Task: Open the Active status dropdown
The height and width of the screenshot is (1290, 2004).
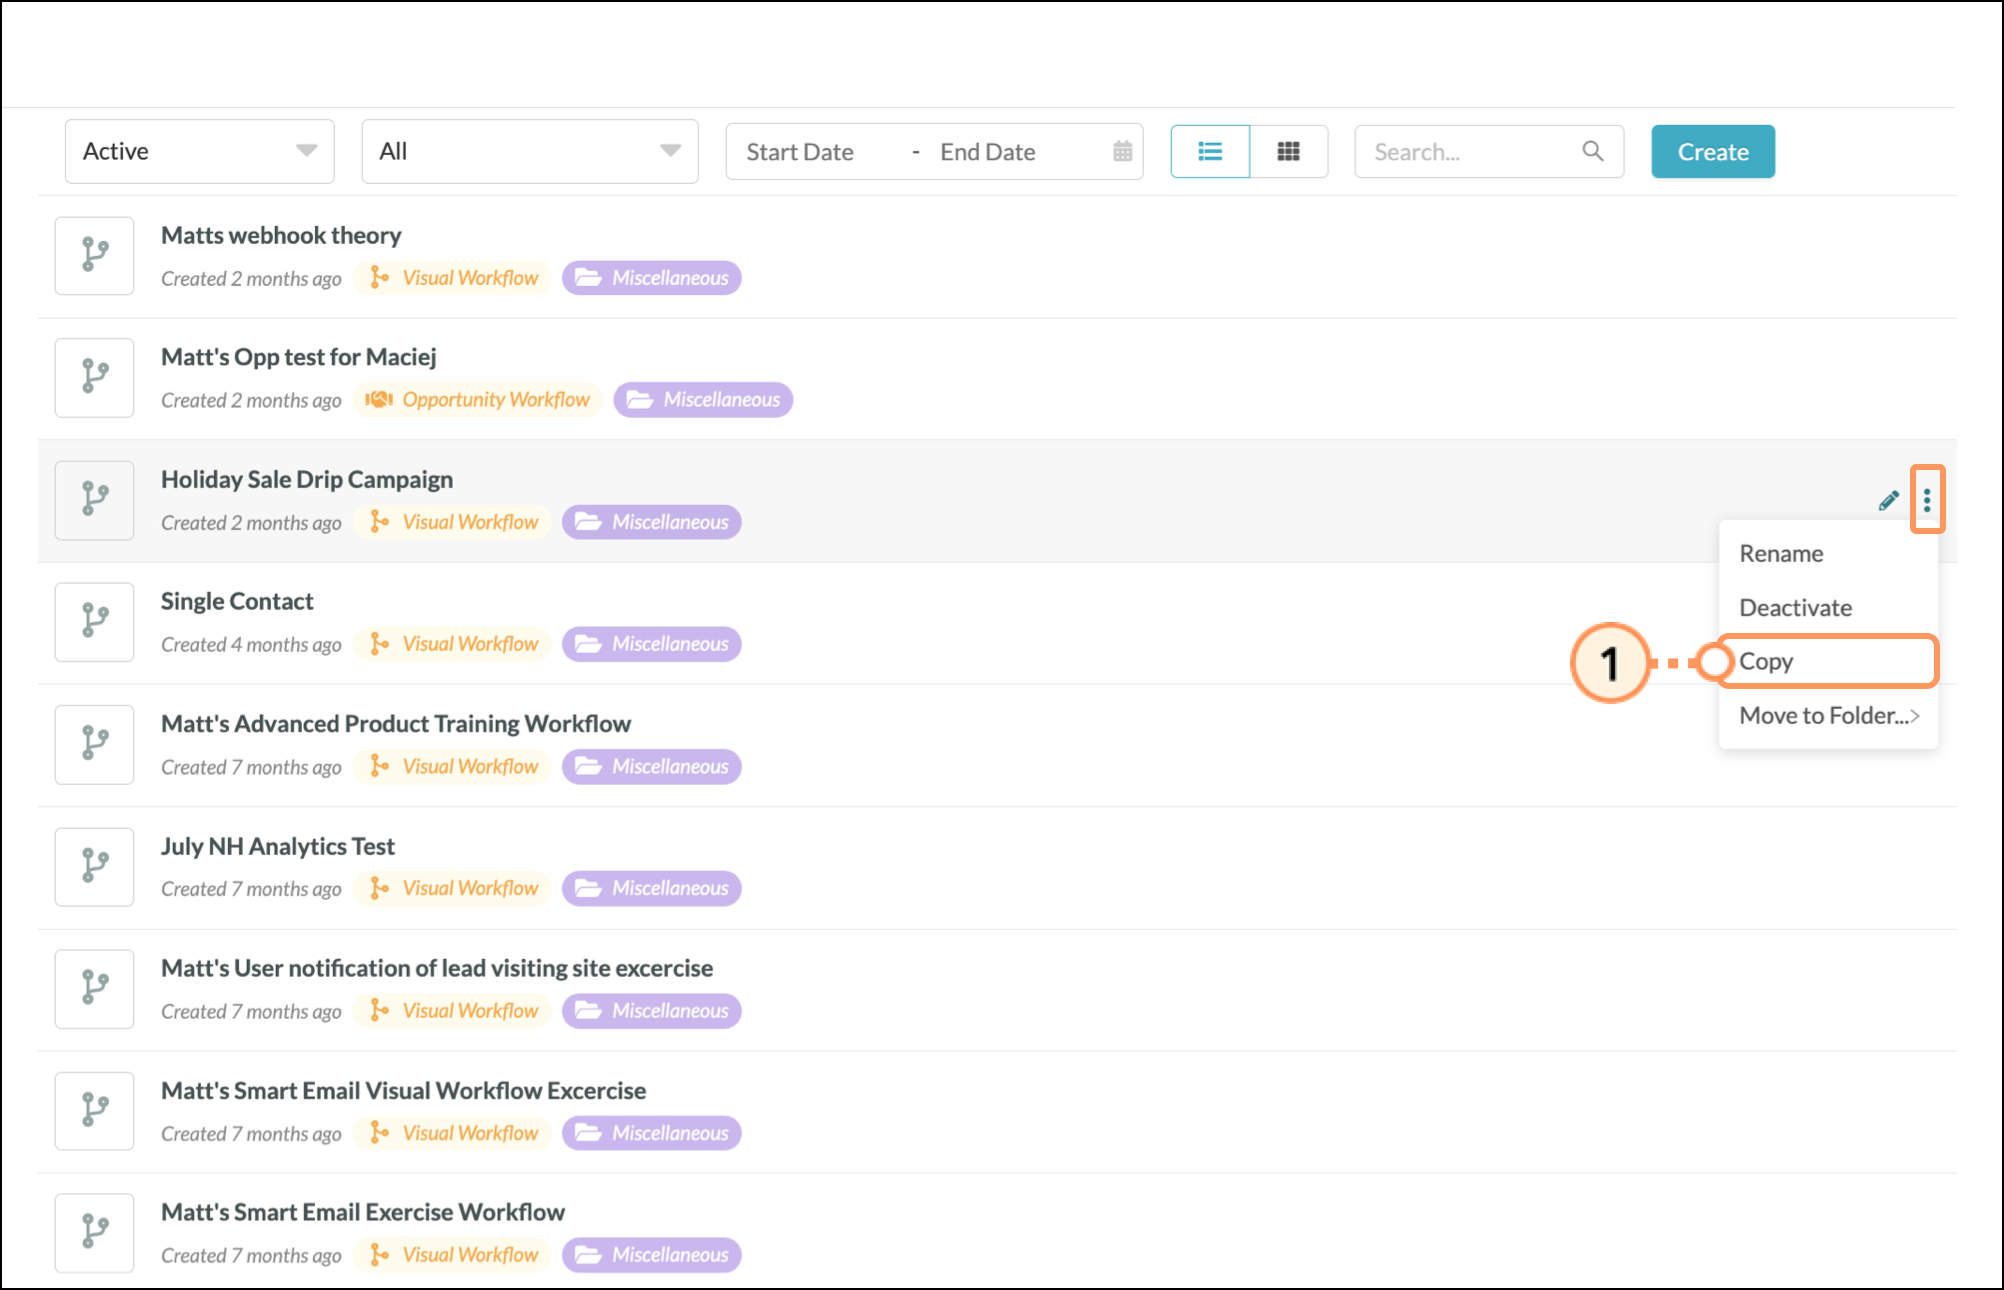Action: (199, 152)
